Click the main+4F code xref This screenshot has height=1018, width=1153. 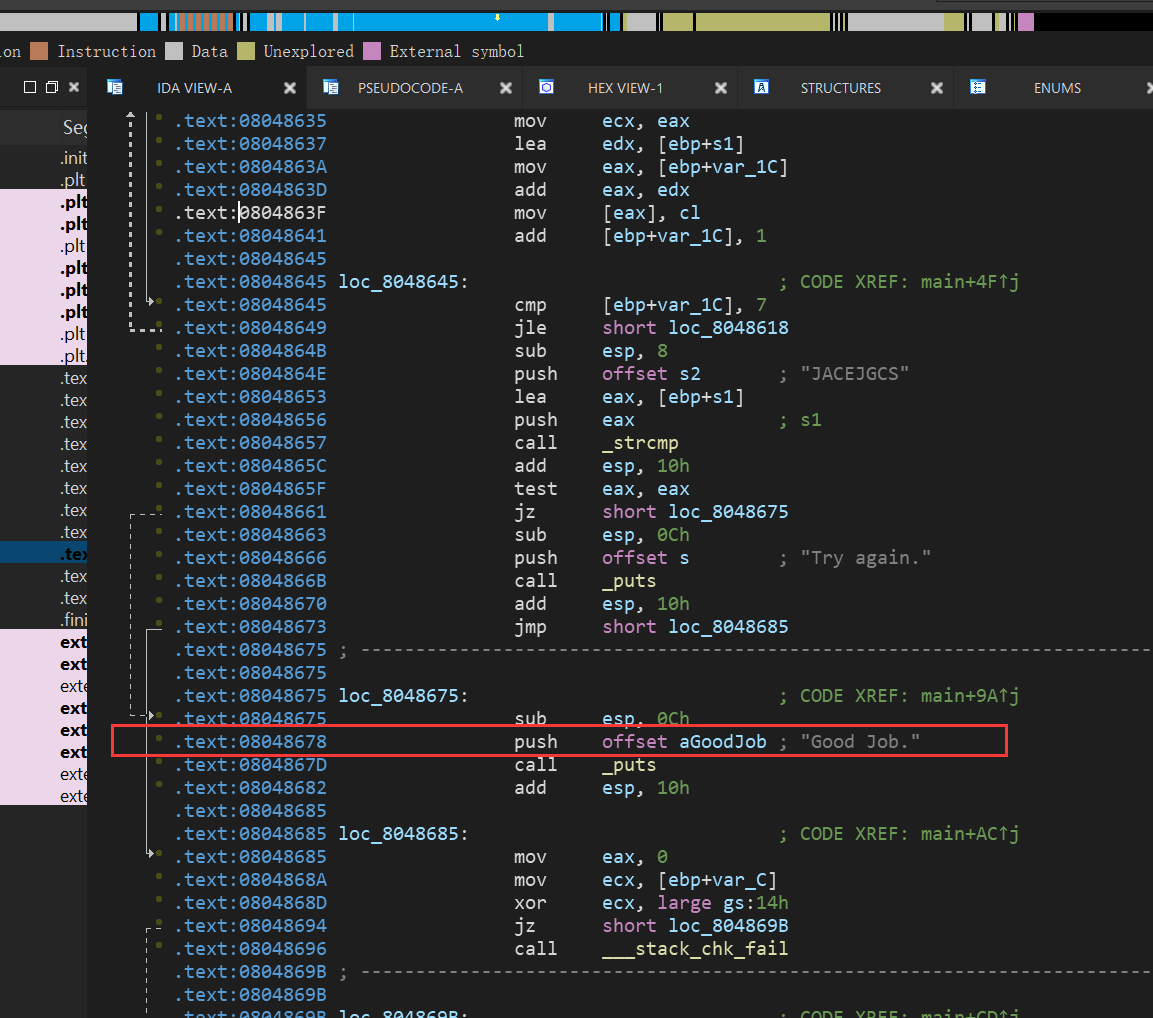coord(970,282)
